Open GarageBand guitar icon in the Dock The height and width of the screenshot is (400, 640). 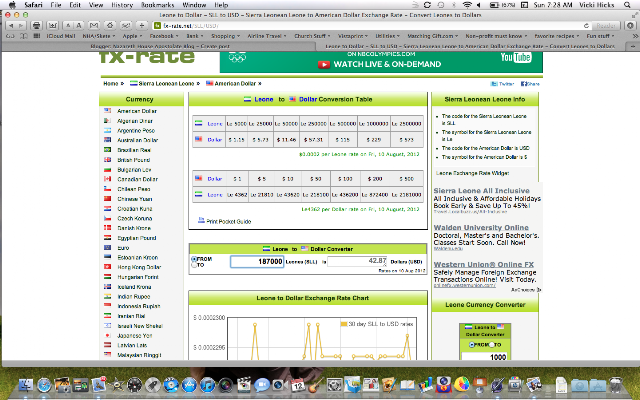click(316, 385)
